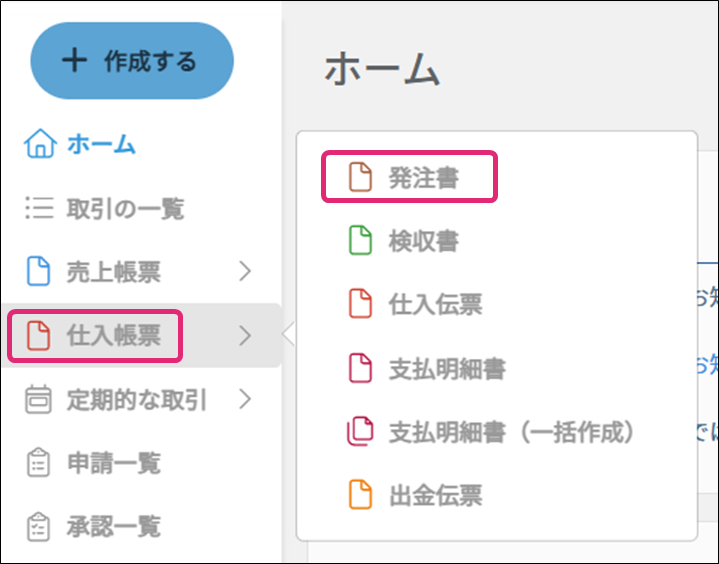Click the 作成する create button
719x564 pixels.
(x=132, y=61)
